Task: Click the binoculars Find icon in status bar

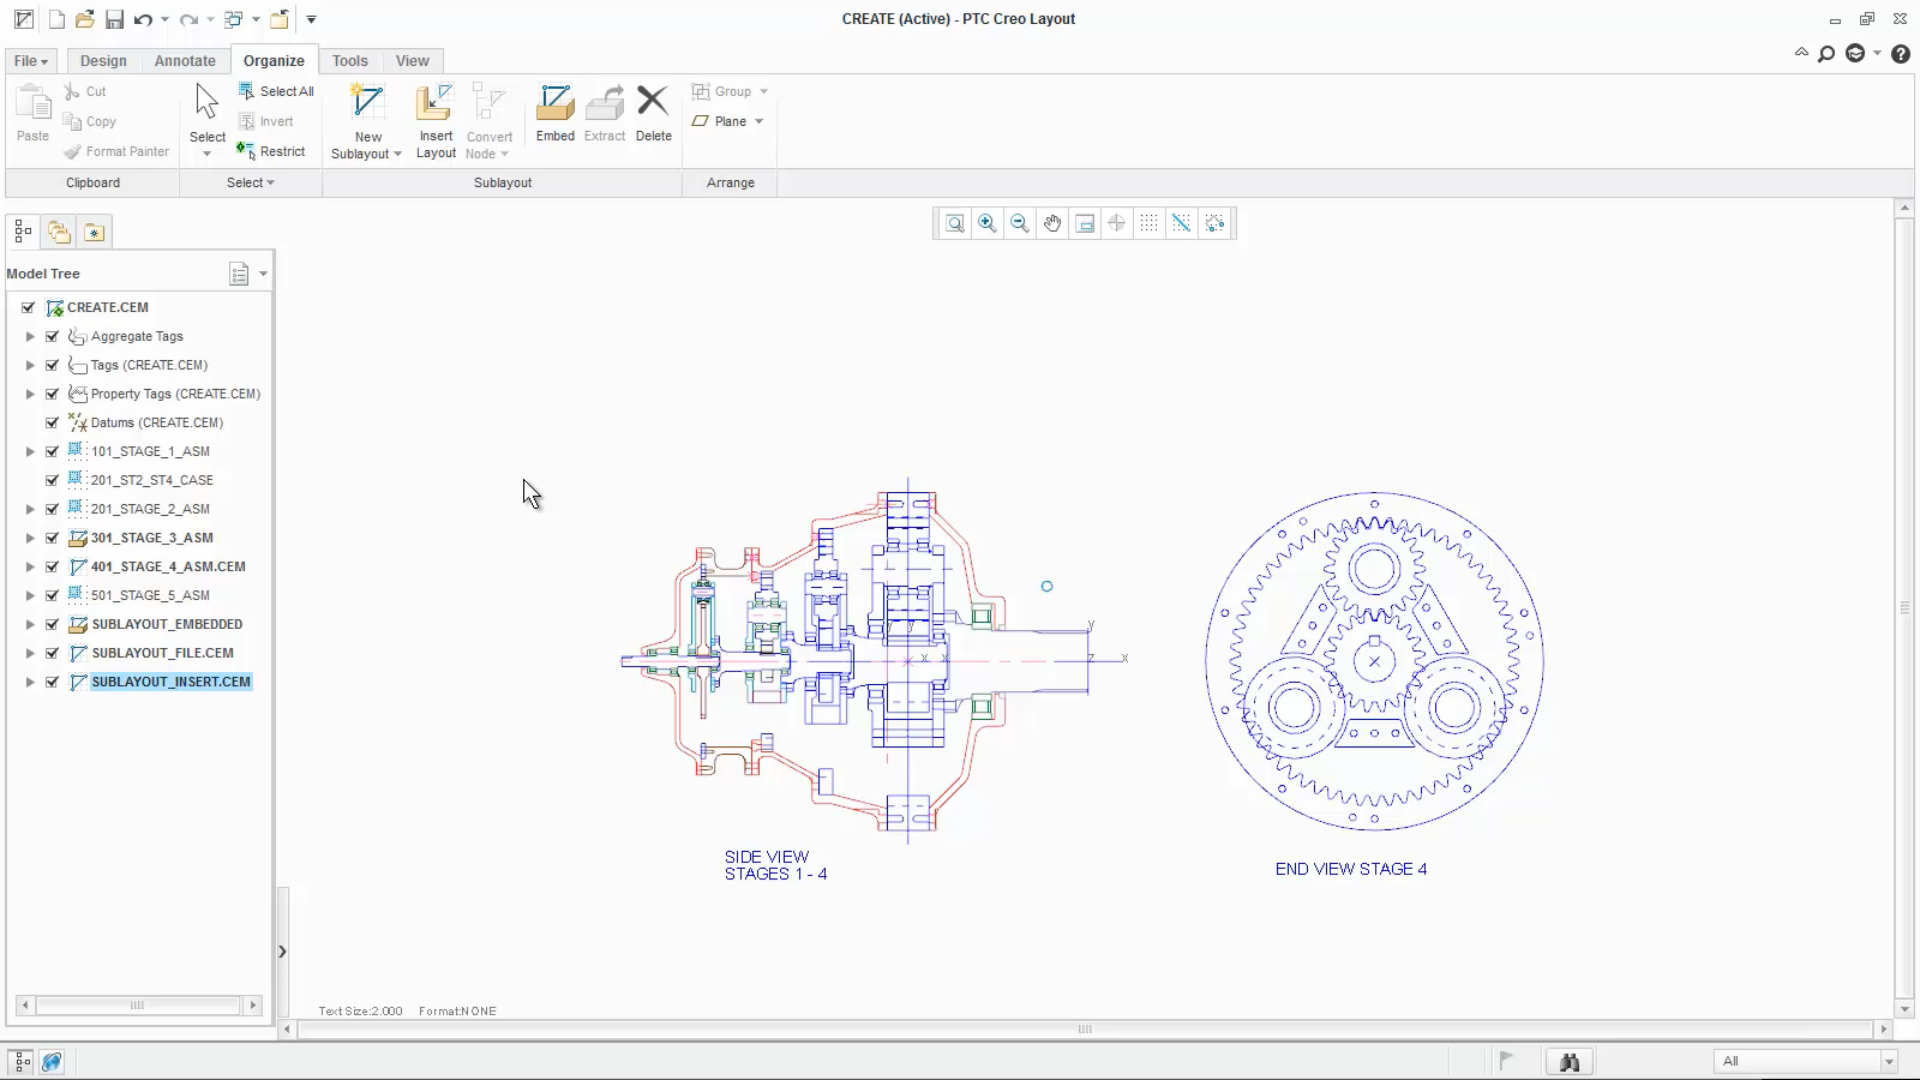Action: (x=1569, y=1062)
